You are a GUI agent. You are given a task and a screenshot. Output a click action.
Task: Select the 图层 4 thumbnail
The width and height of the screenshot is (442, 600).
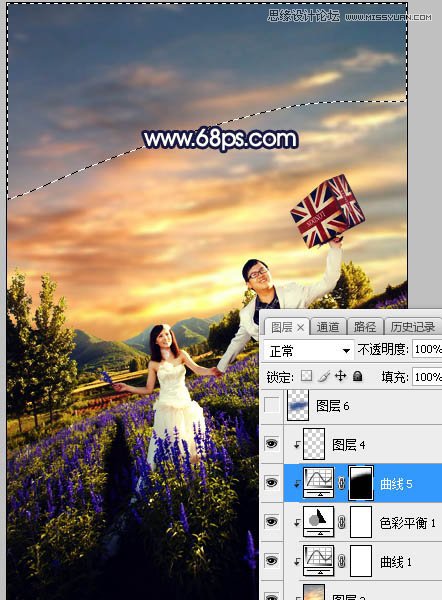(314, 444)
